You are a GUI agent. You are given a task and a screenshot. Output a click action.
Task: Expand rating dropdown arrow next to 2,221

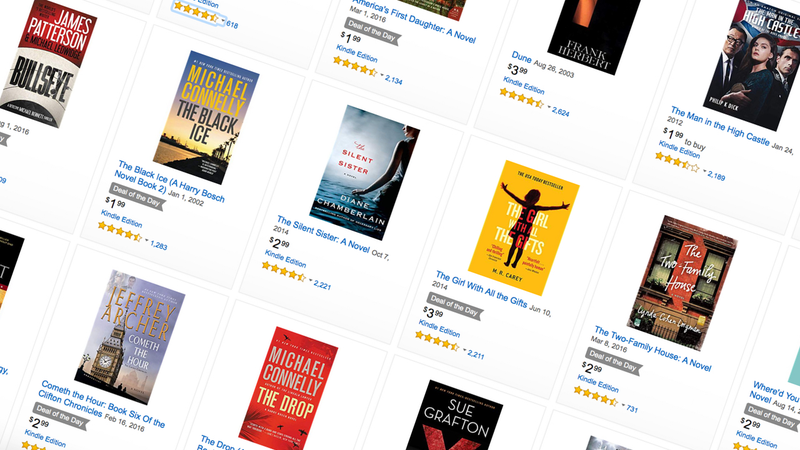pyautogui.click(x=310, y=280)
